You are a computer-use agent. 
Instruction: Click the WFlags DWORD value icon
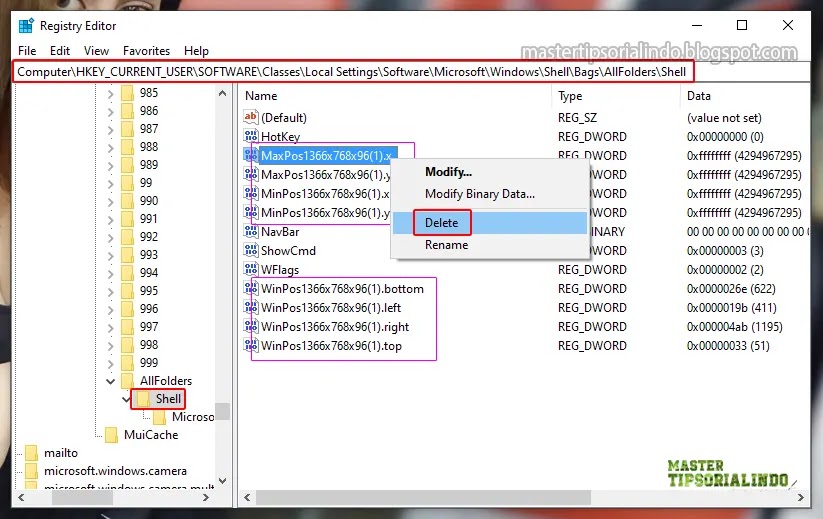(x=251, y=269)
